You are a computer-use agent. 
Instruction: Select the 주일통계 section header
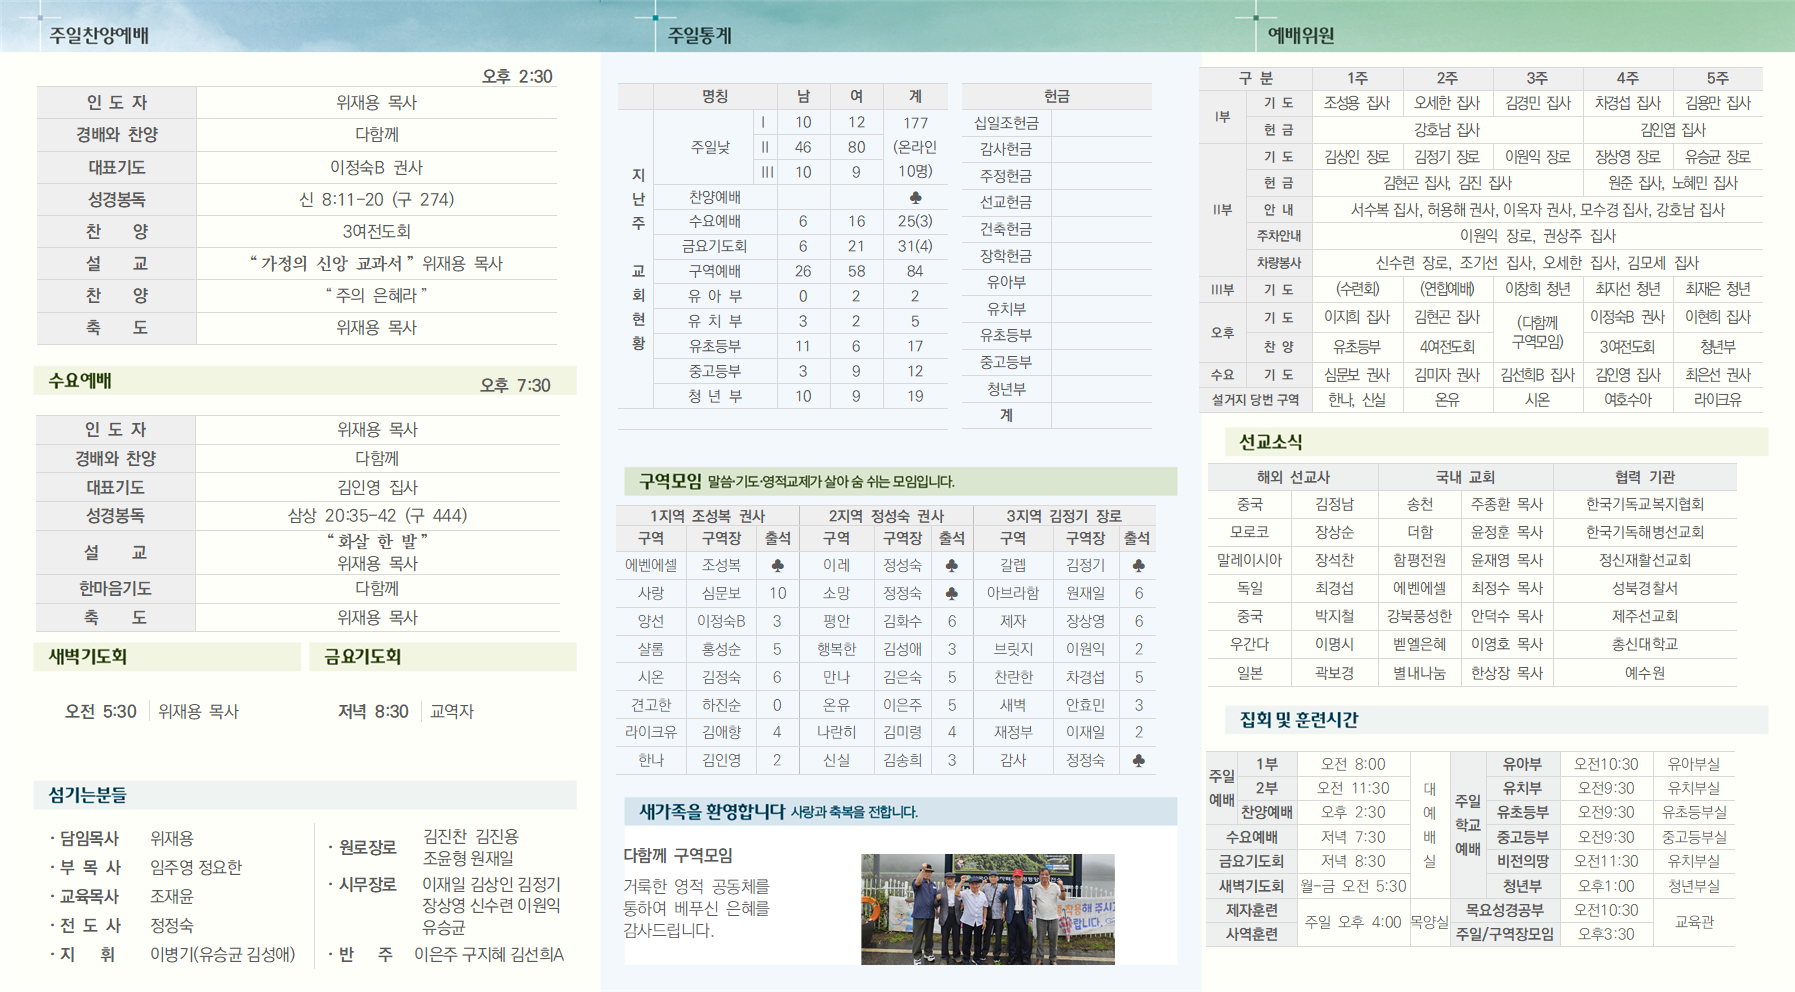[700, 35]
